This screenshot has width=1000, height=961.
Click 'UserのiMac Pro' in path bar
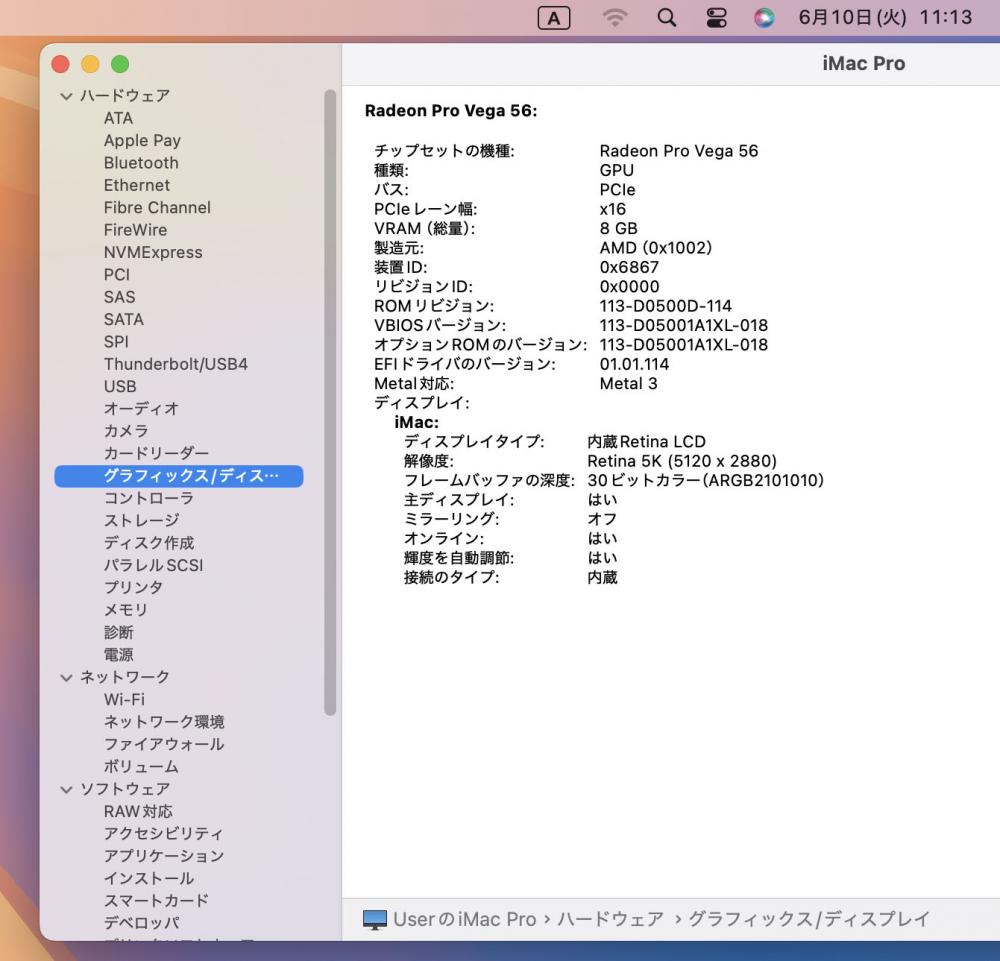click(464, 920)
